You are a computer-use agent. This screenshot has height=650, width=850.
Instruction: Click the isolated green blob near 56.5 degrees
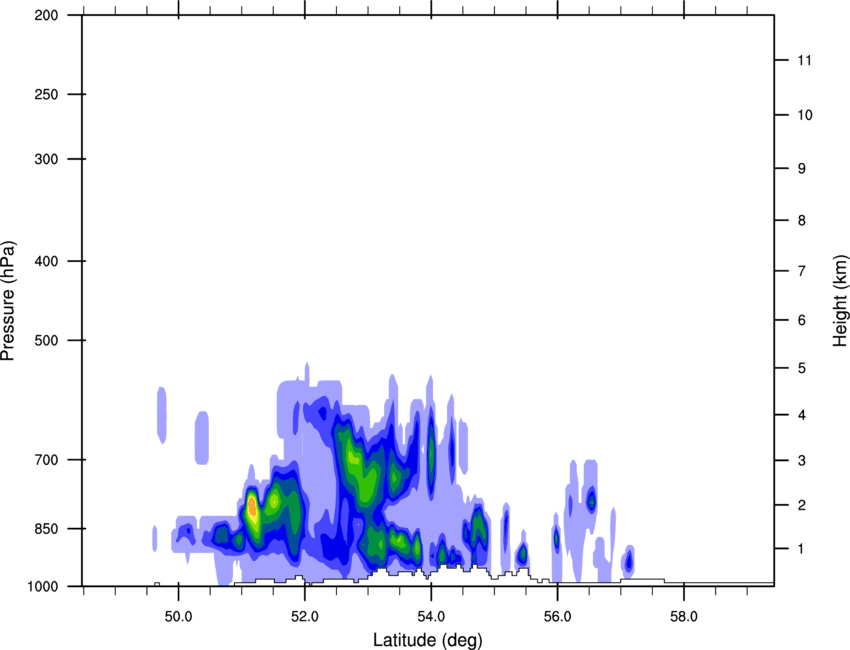(x=591, y=499)
